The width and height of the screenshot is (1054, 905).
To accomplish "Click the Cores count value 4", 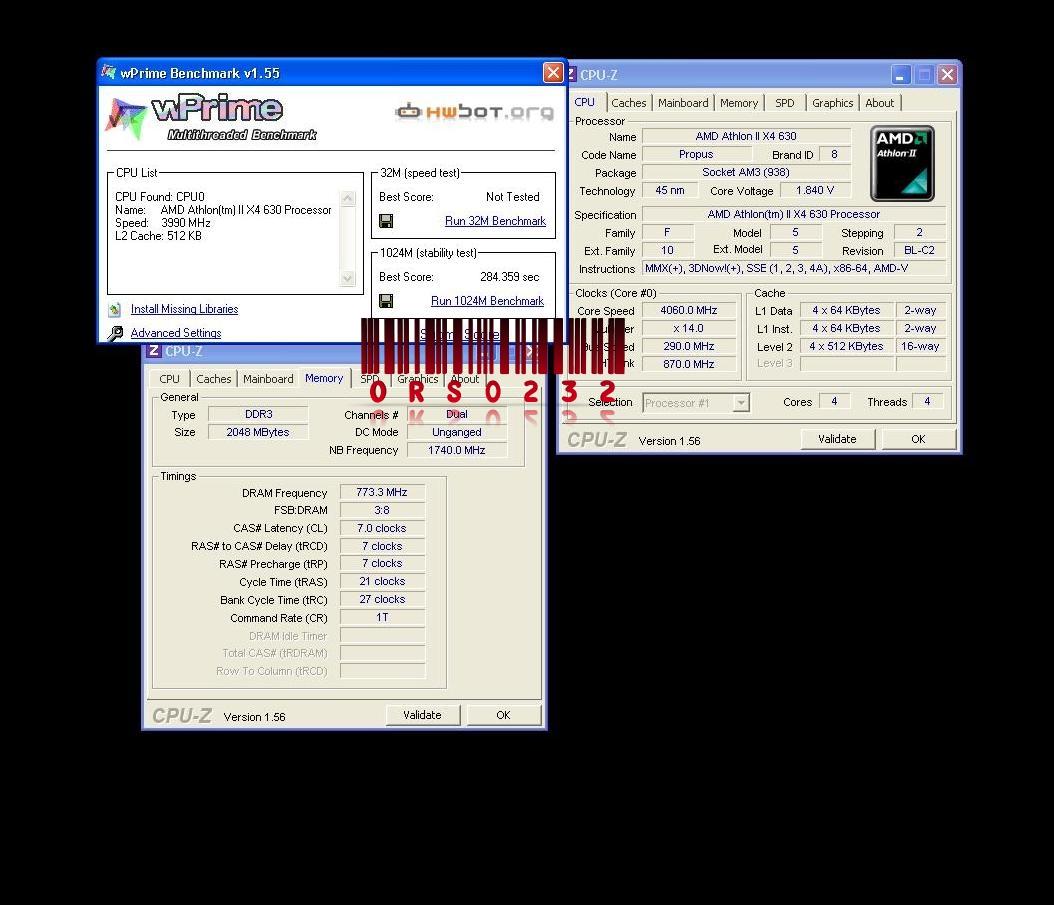I will tap(834, 401).
